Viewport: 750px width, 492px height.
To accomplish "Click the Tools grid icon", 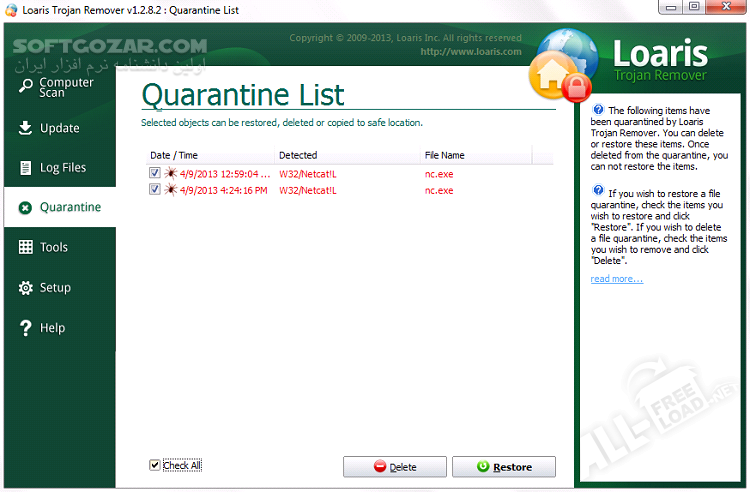I will click(25, 247).
